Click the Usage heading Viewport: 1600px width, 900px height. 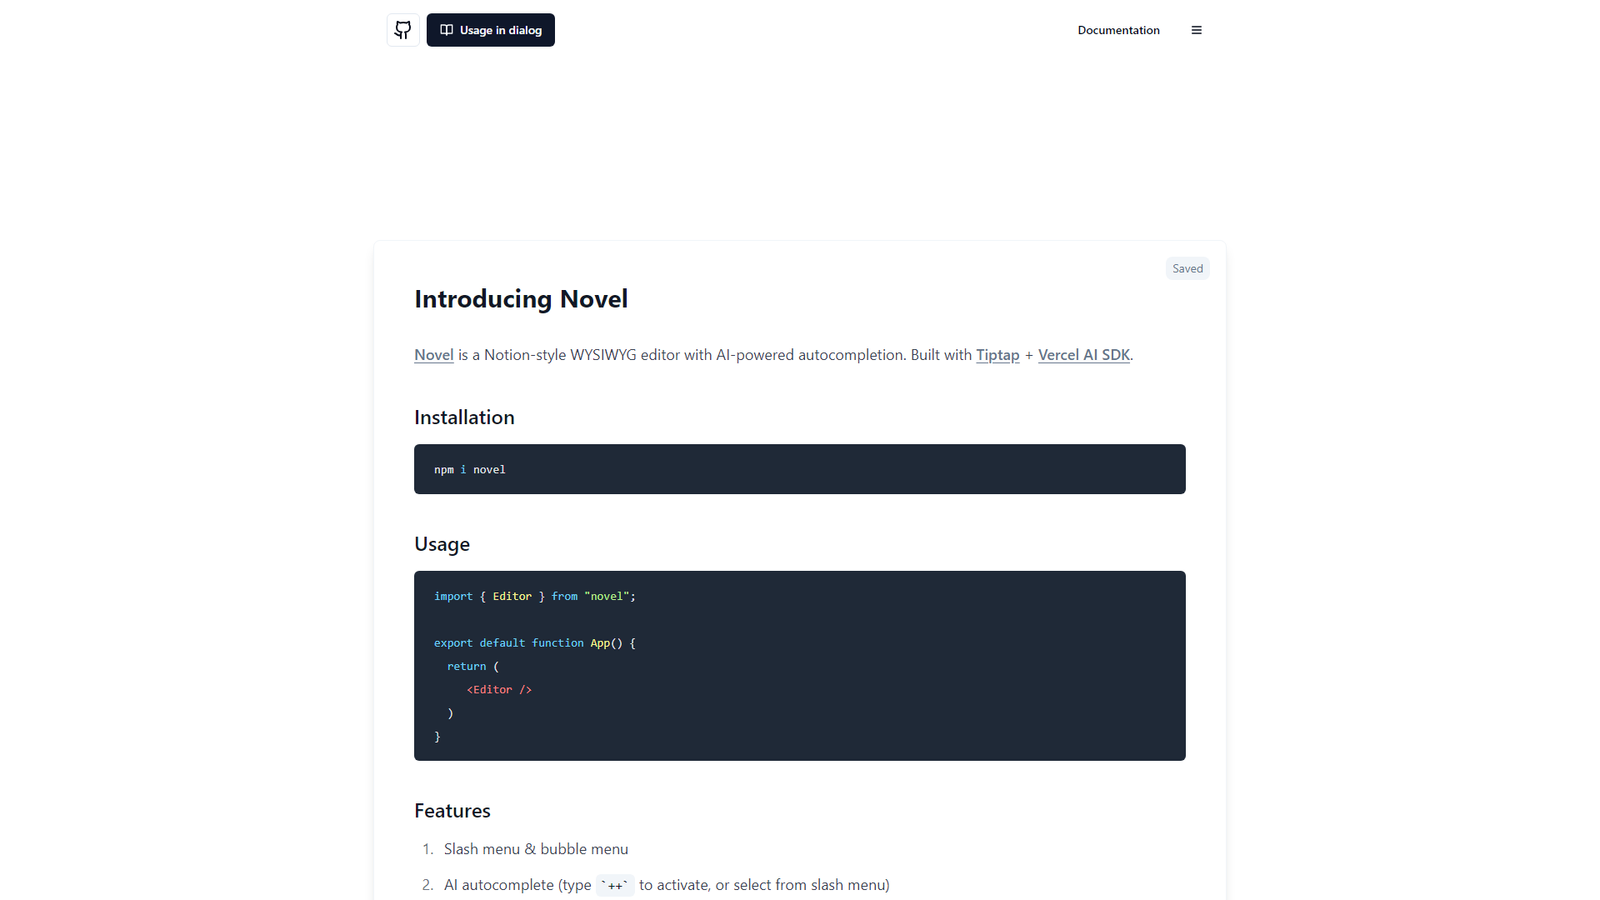point(442,544)
